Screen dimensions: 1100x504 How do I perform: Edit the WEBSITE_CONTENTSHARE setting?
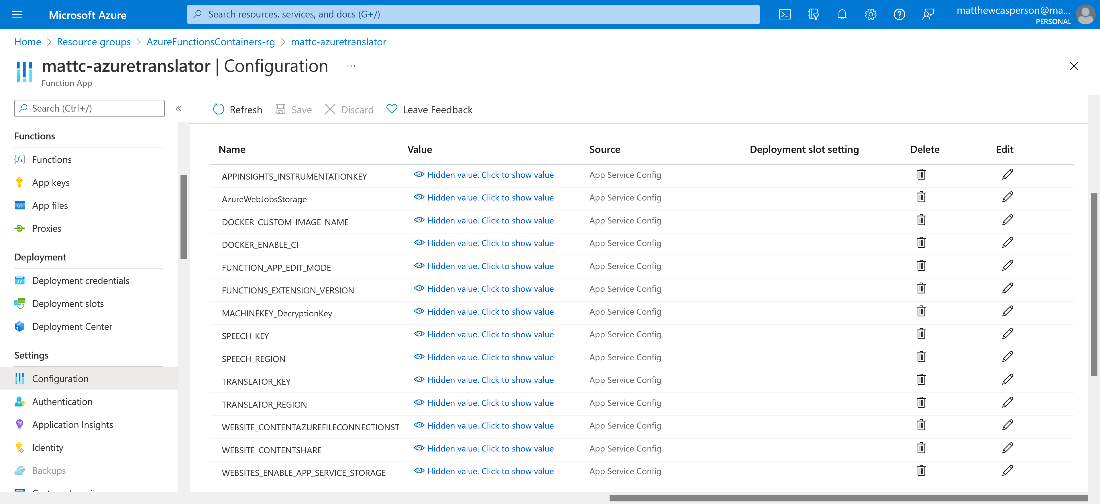1007,448
